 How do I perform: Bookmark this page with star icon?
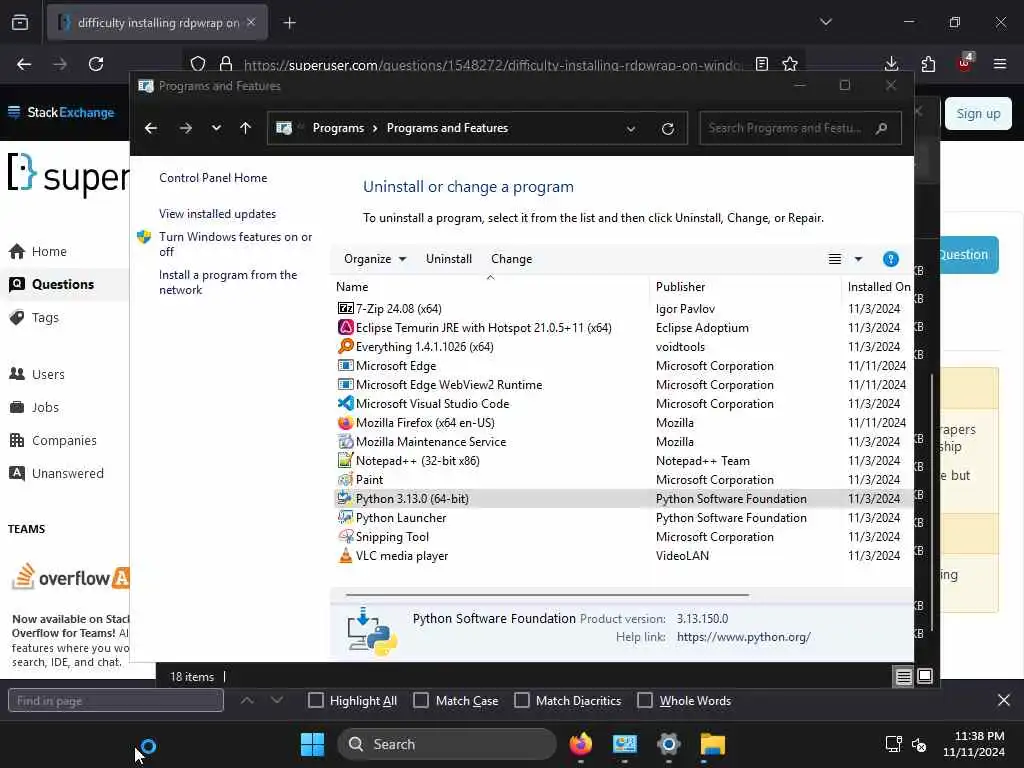tap(790, 64)
